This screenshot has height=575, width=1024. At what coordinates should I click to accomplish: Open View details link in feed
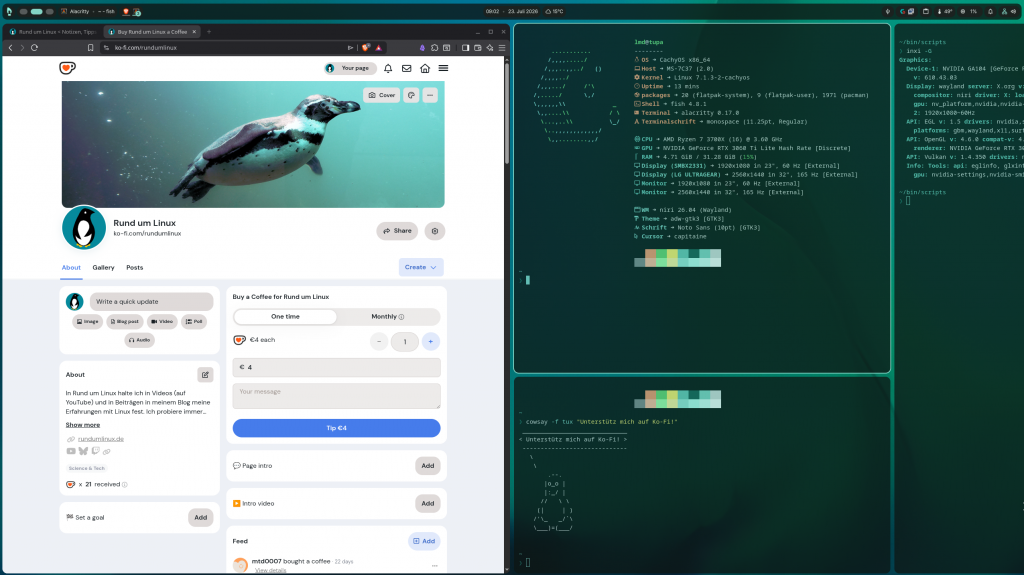270,570
